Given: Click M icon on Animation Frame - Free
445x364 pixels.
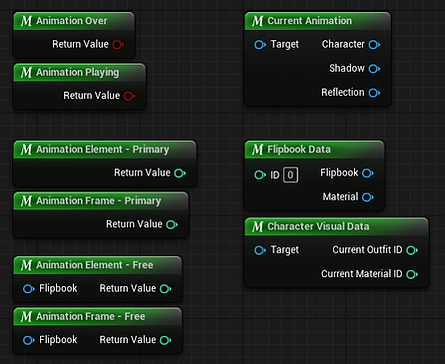Looking at the screenshot, I should point(26,317).
